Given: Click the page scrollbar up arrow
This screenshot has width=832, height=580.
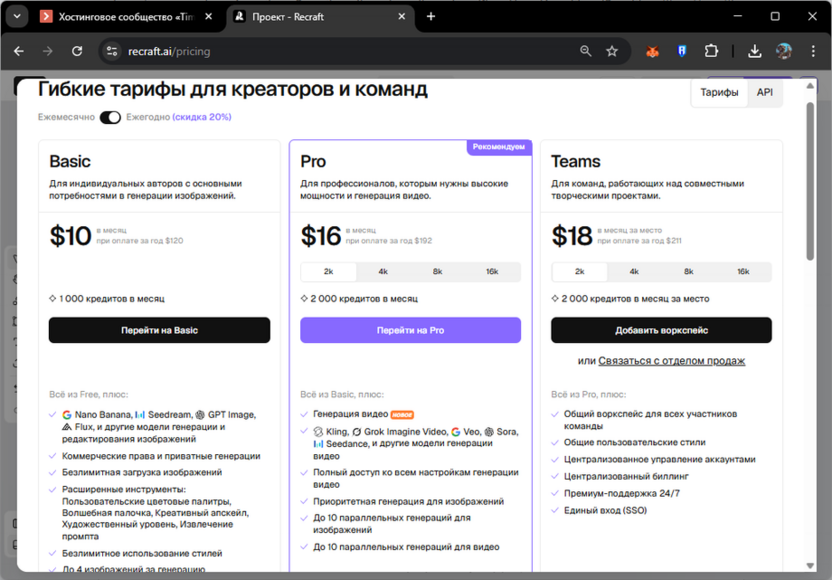Looking at the screenshot, I should [x=810, y=86].
